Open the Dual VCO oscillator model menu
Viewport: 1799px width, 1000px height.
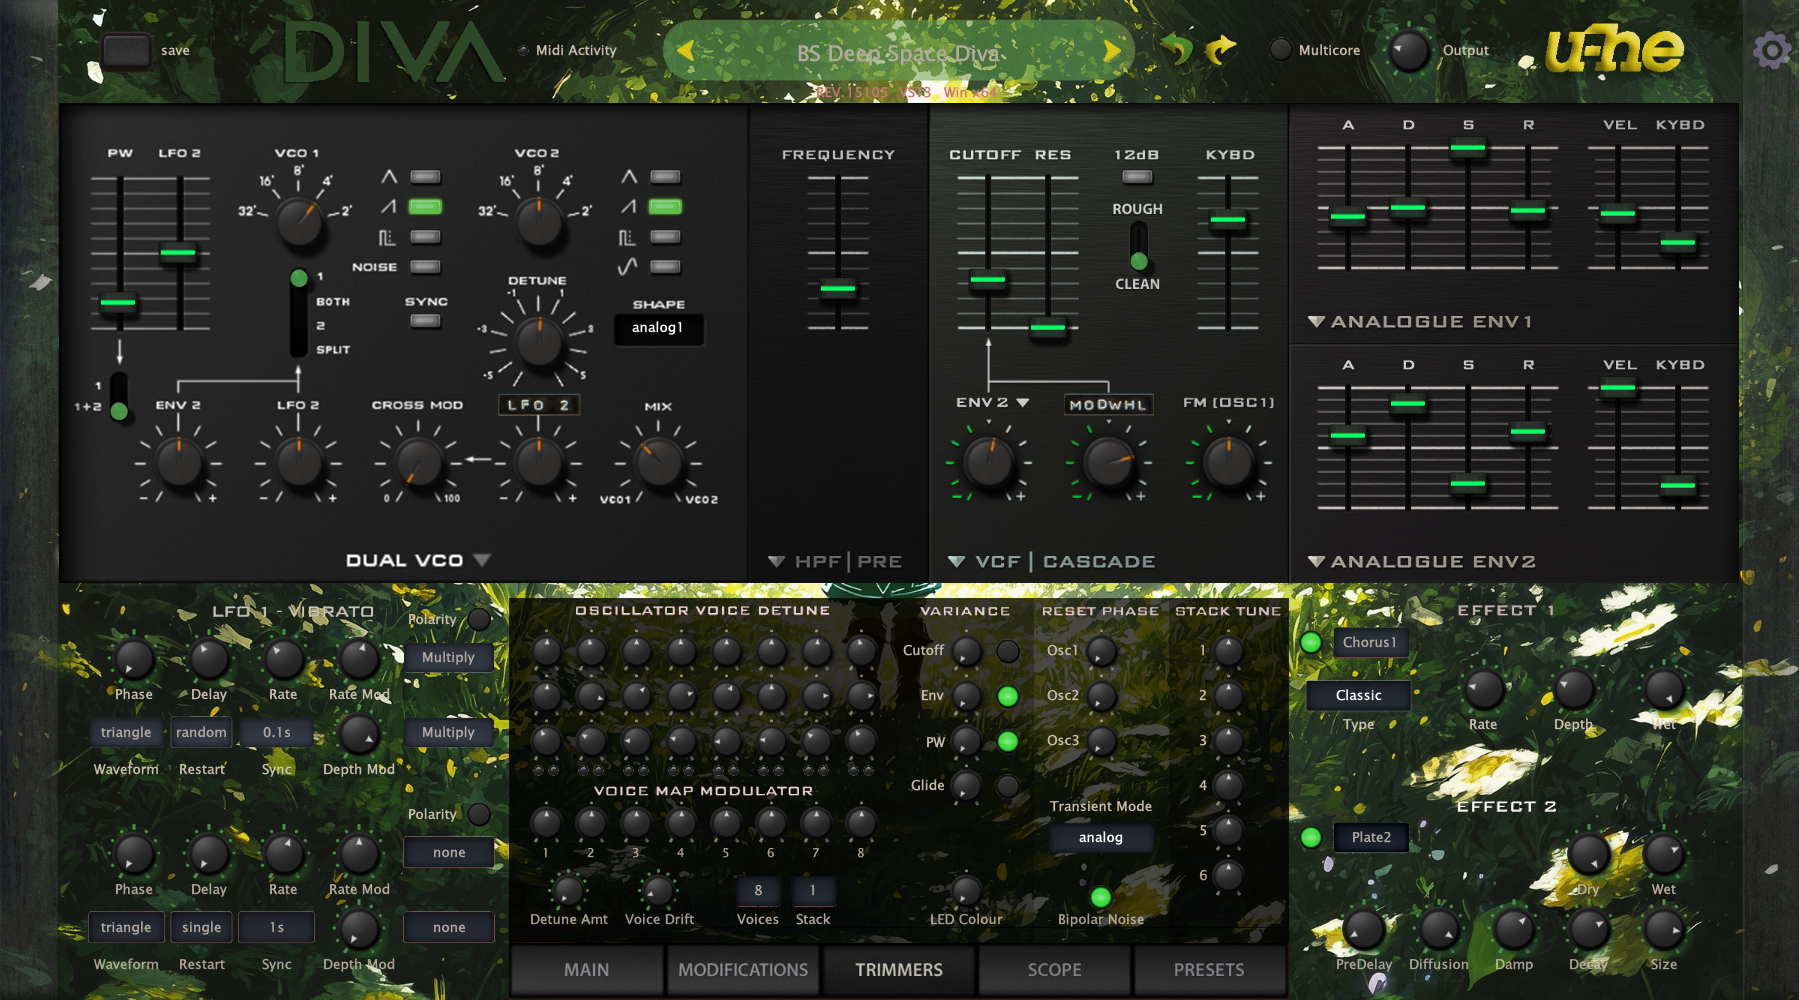[x=482, y=560]
